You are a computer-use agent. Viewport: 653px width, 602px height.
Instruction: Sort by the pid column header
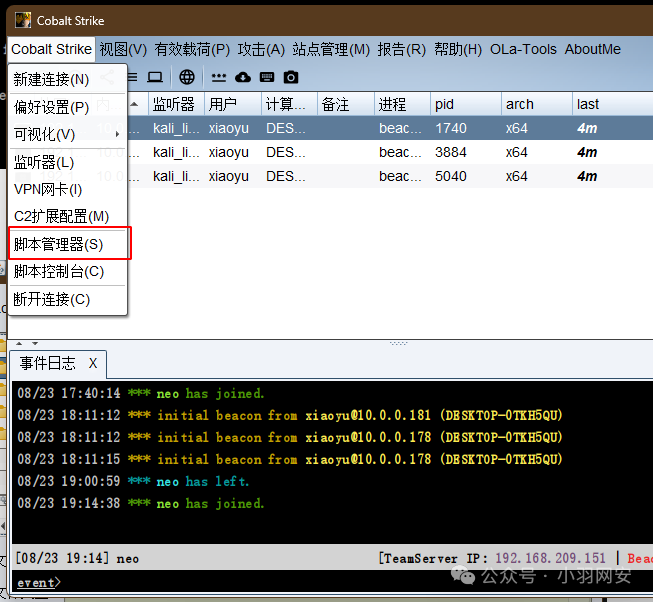[466, 104]
